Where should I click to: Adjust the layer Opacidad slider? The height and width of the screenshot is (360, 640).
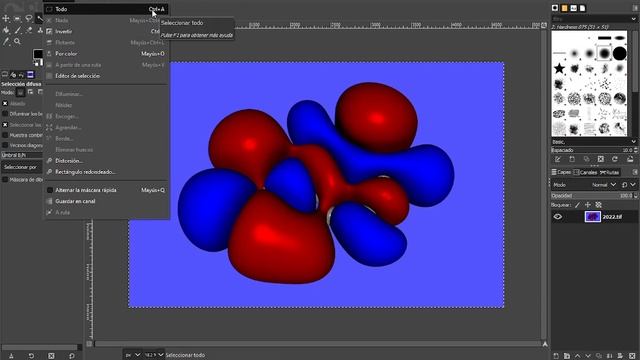pyautogui.click(x=592, y=196)
